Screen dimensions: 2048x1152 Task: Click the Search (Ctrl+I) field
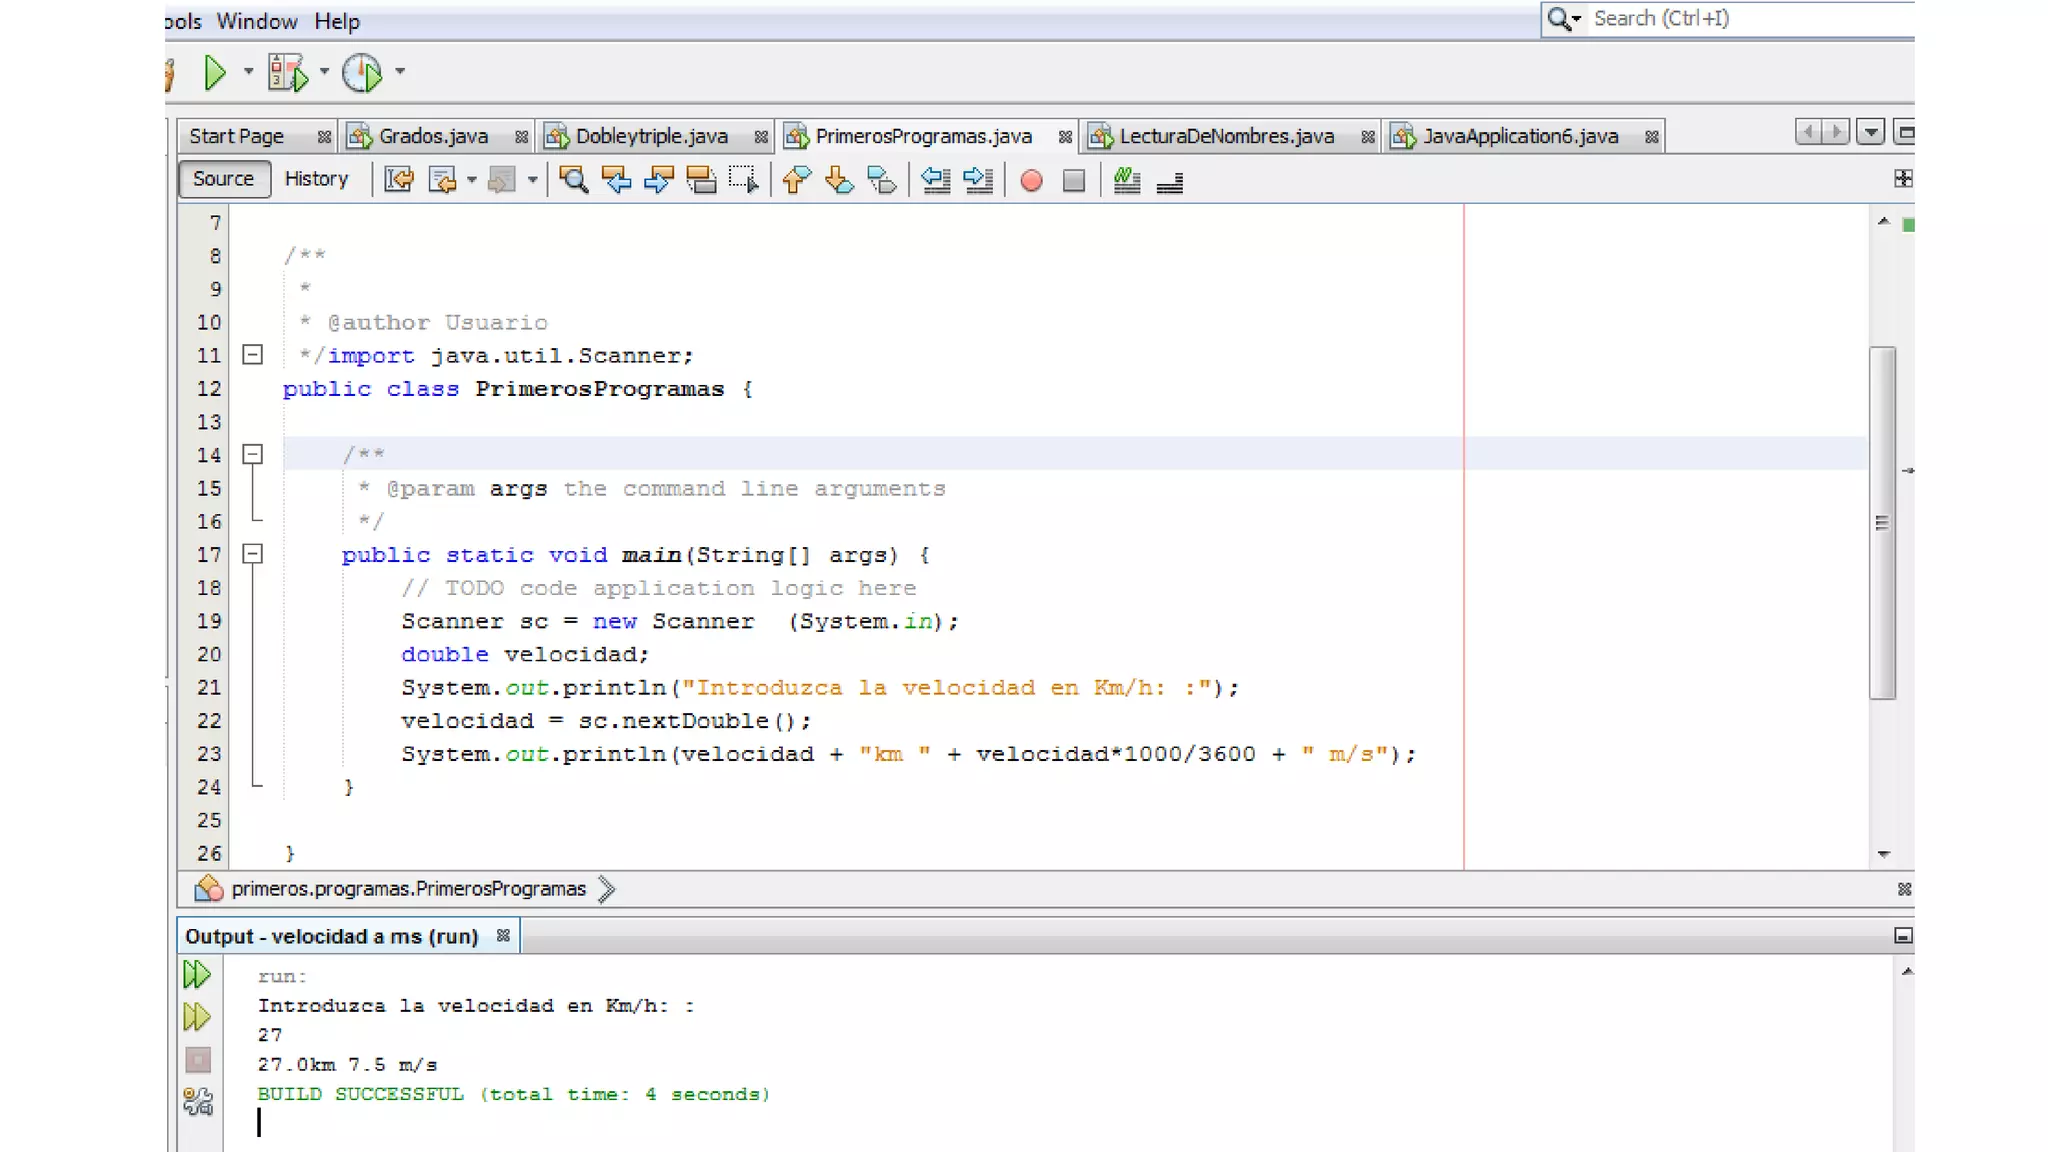coord(1752,19)
